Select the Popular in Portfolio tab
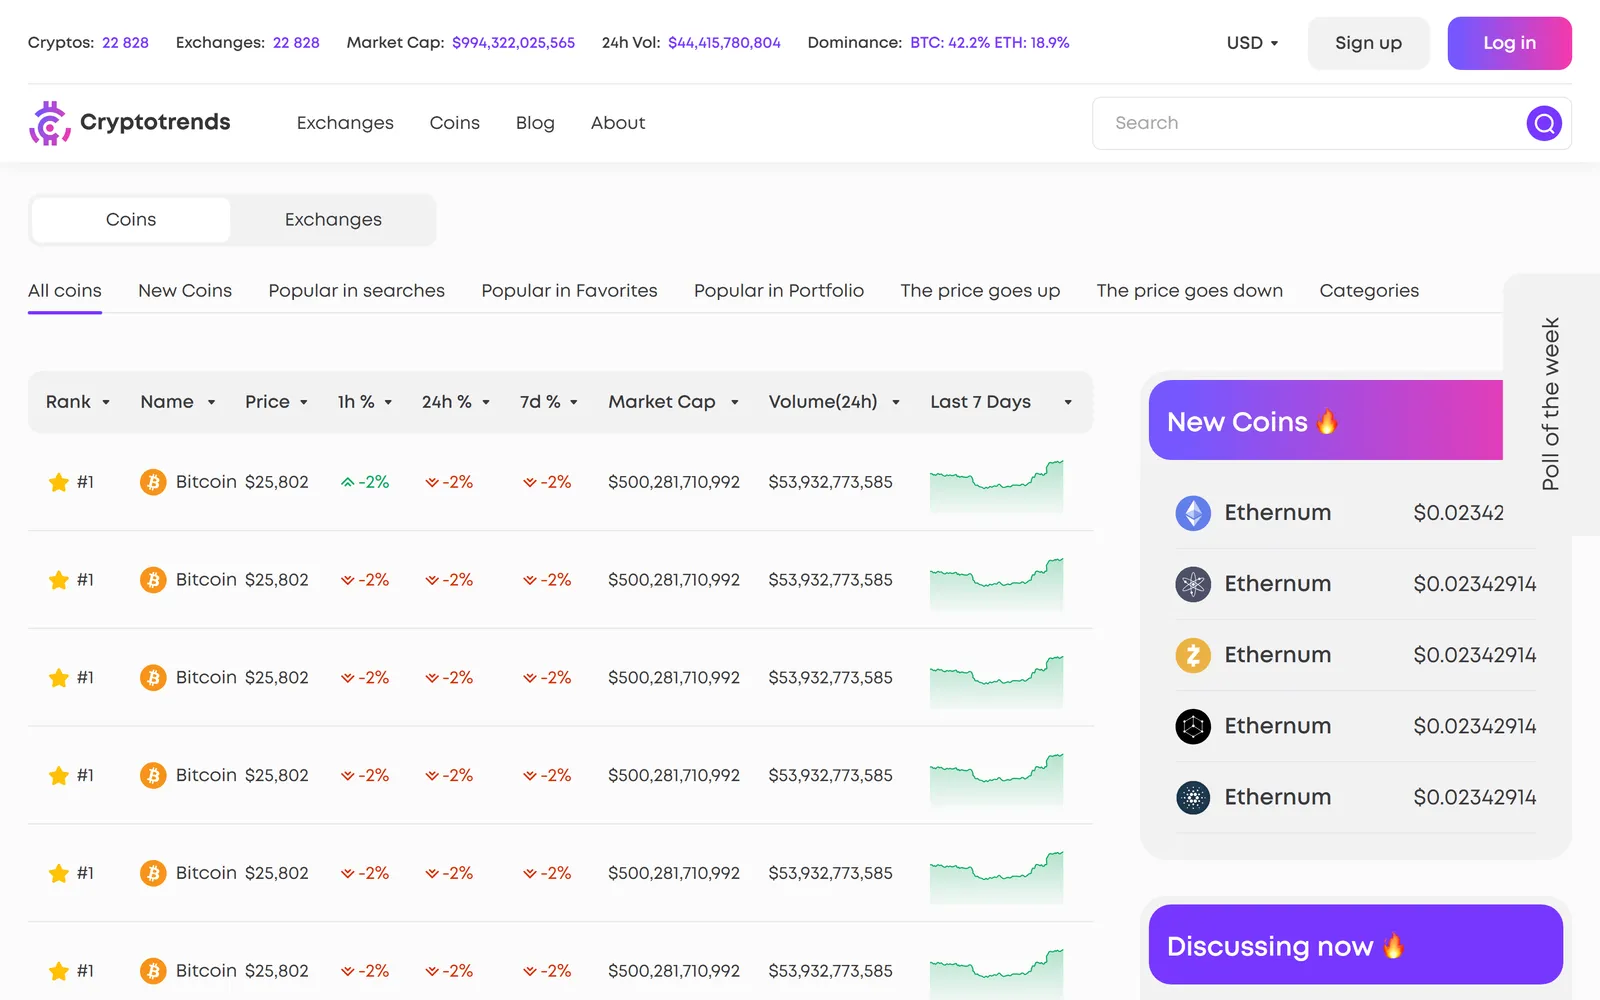This screenshot has width=1600, height=1000. click(x=779, y=291)
